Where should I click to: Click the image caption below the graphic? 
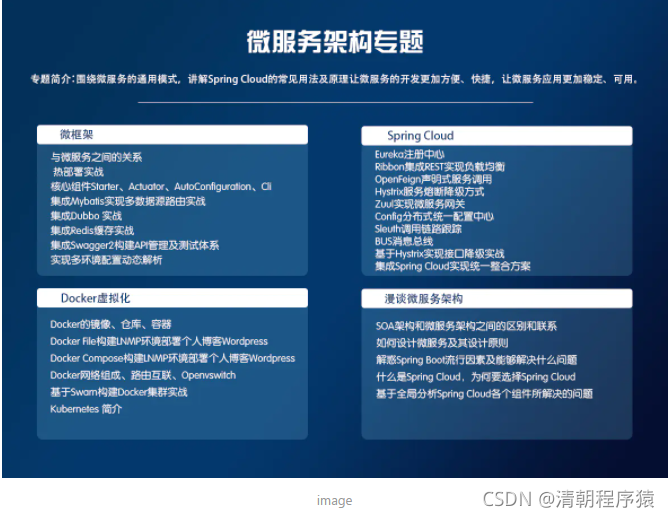coord(334,500)
